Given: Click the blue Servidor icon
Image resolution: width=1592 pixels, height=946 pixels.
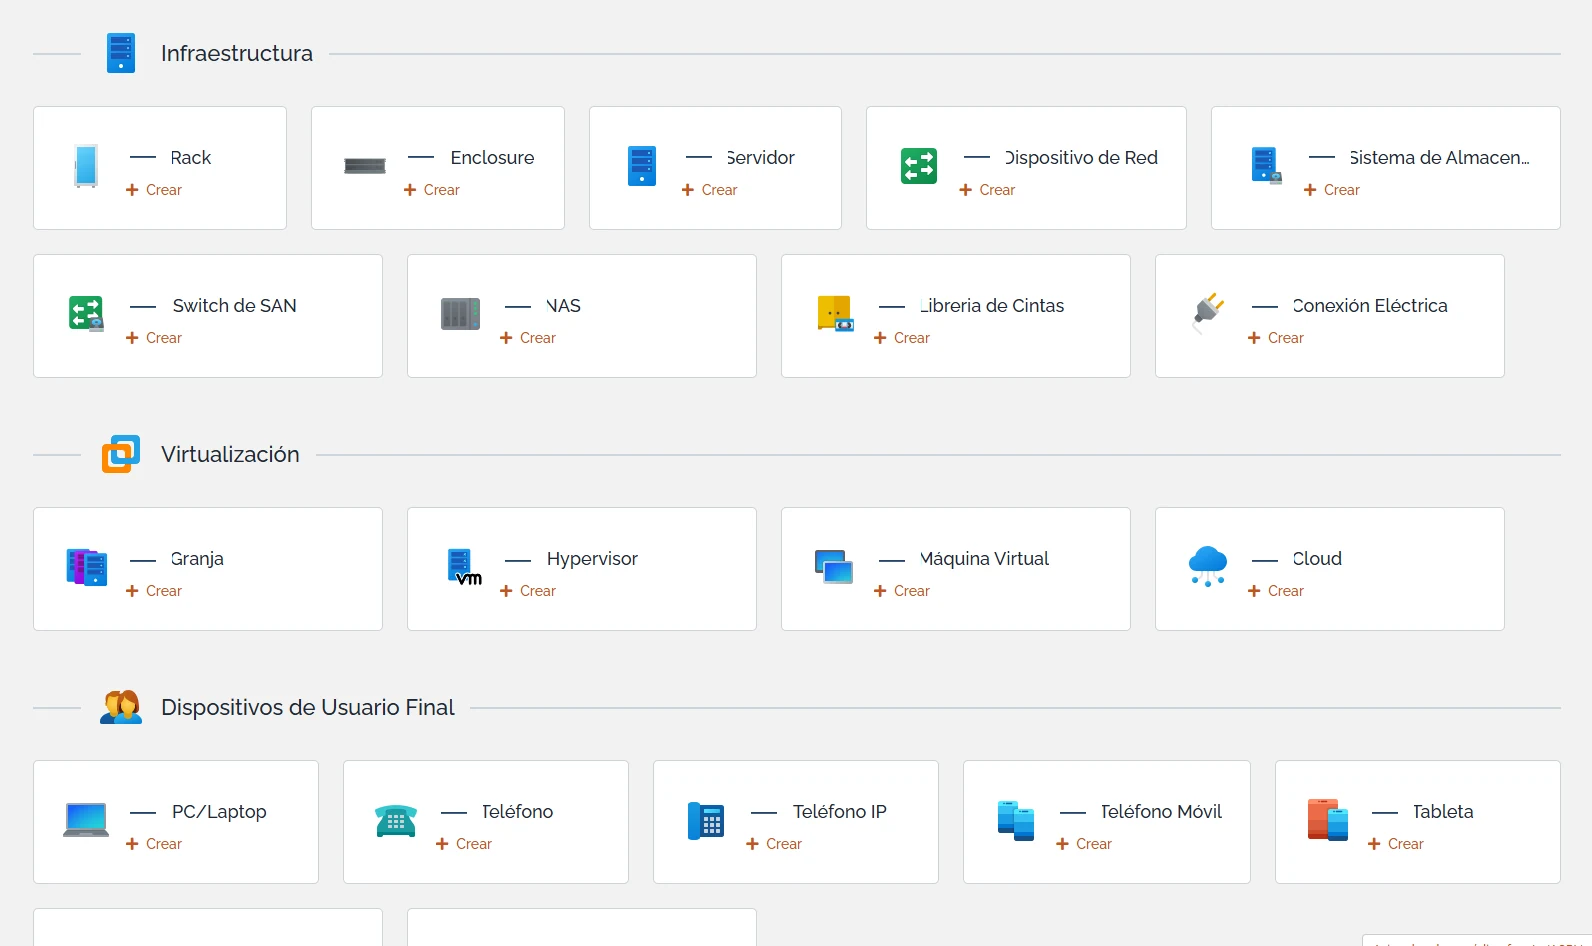Looking at the screenshot, I should point(642,166).
